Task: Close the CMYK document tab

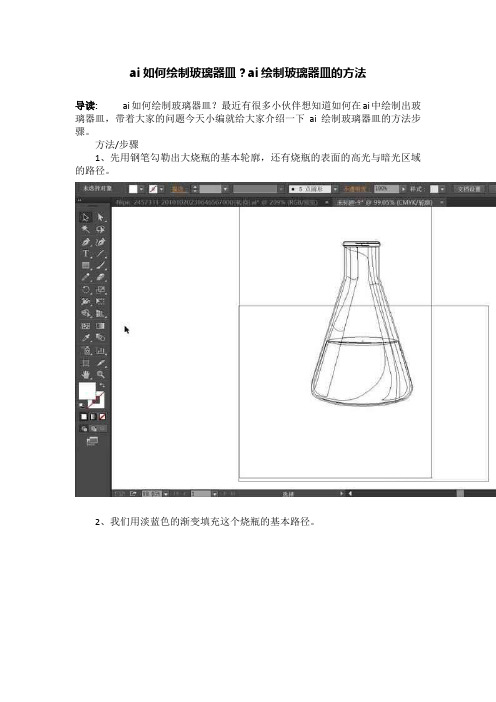Action: pyautogui.click(x=441, y=202)
